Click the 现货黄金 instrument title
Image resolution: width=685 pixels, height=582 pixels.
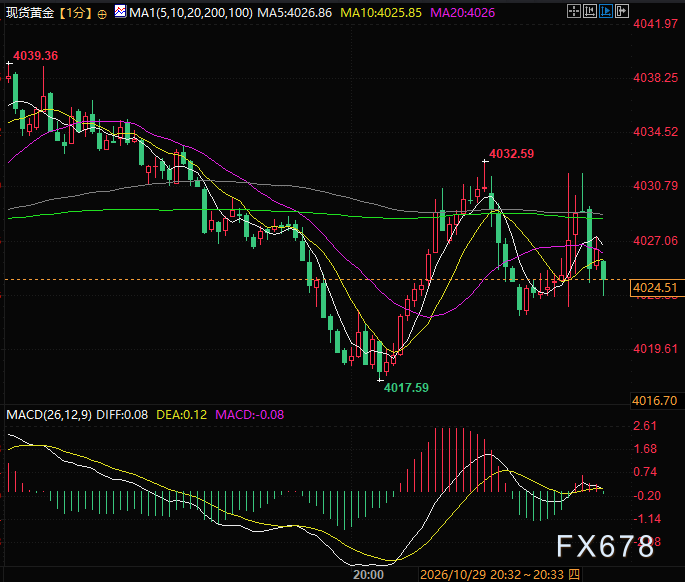coord(30,13)
